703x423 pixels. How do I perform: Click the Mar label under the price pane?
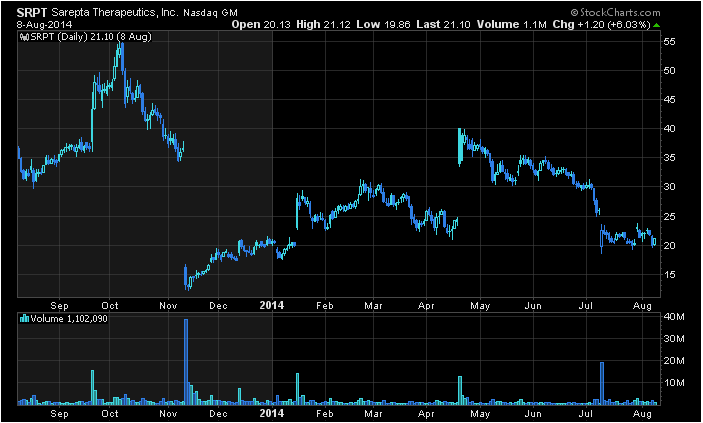tap(373, 306)
